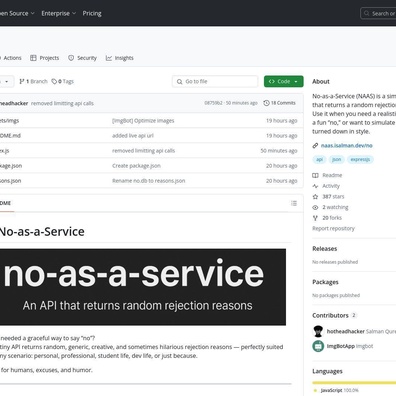Viewport: 396px width, 396px height.
Task: View the 2 watching list
Action: (335, 207)
